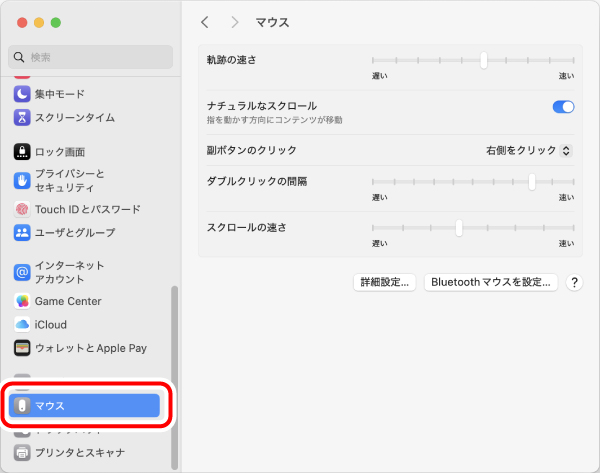
Task: Click the help question mark button
Action: coord(574,283)
